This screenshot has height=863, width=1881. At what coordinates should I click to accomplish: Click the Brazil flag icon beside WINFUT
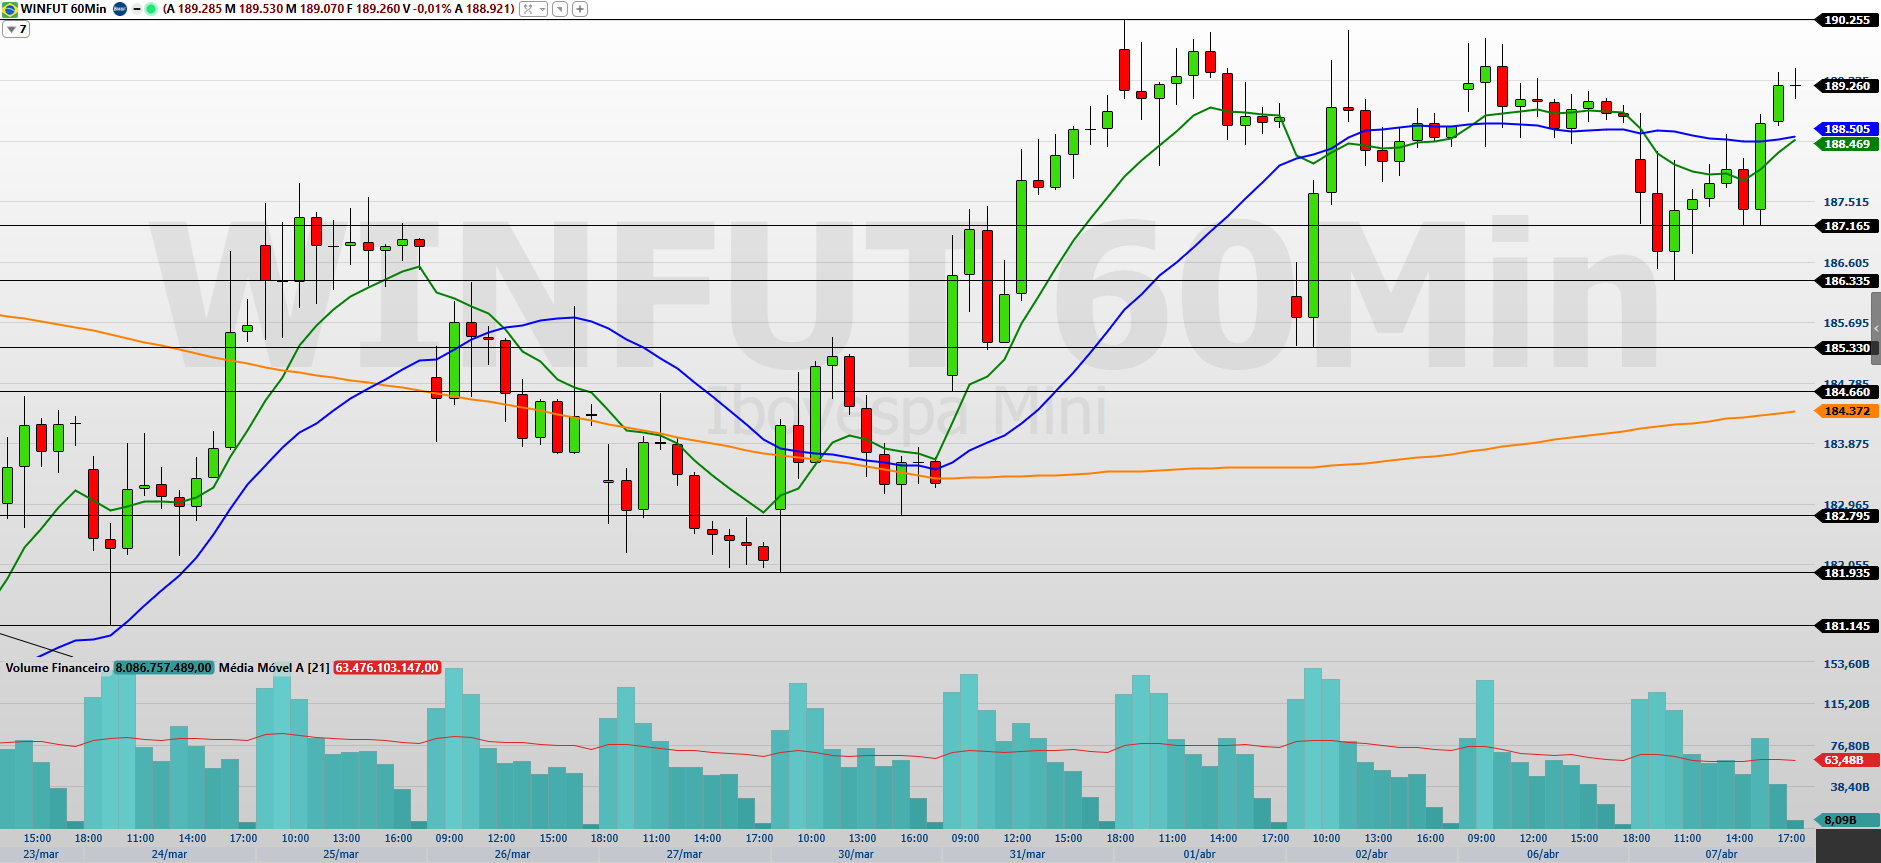click(10, 9)
